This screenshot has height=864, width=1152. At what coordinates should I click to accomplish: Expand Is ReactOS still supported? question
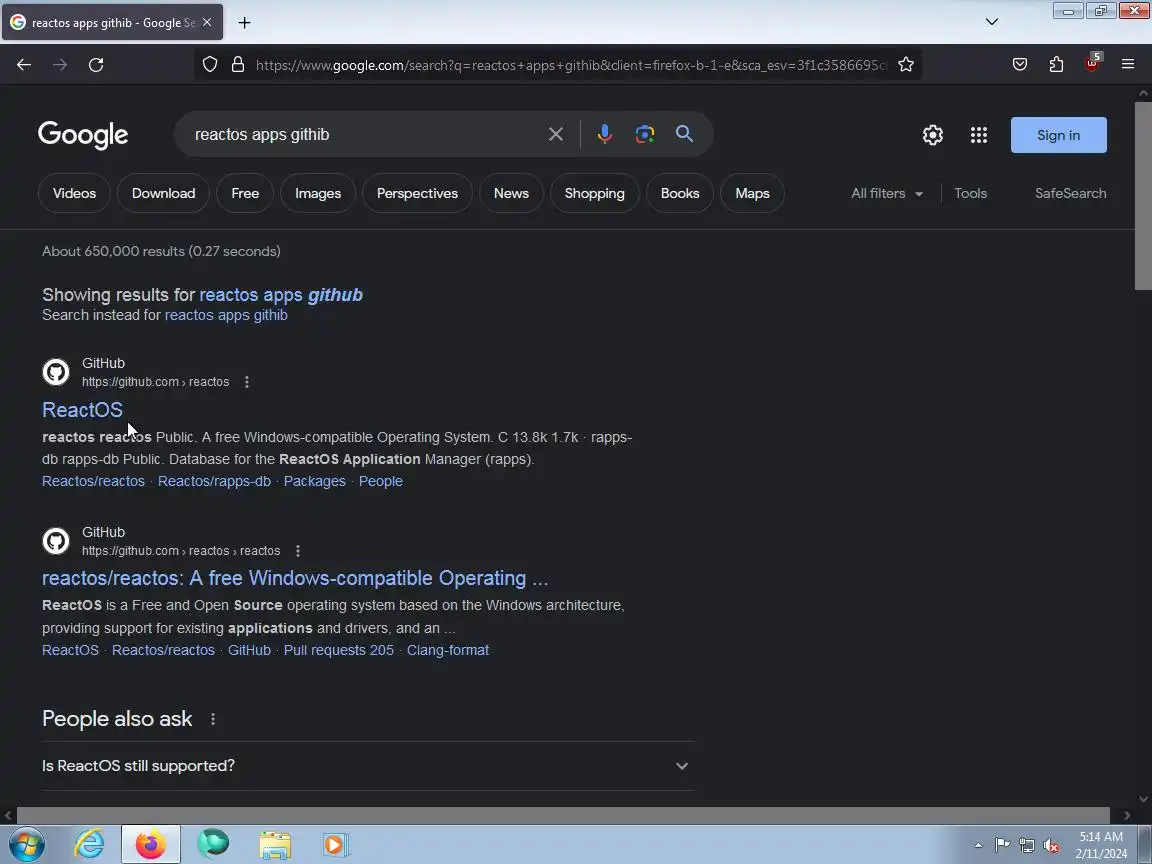point(369,766)
